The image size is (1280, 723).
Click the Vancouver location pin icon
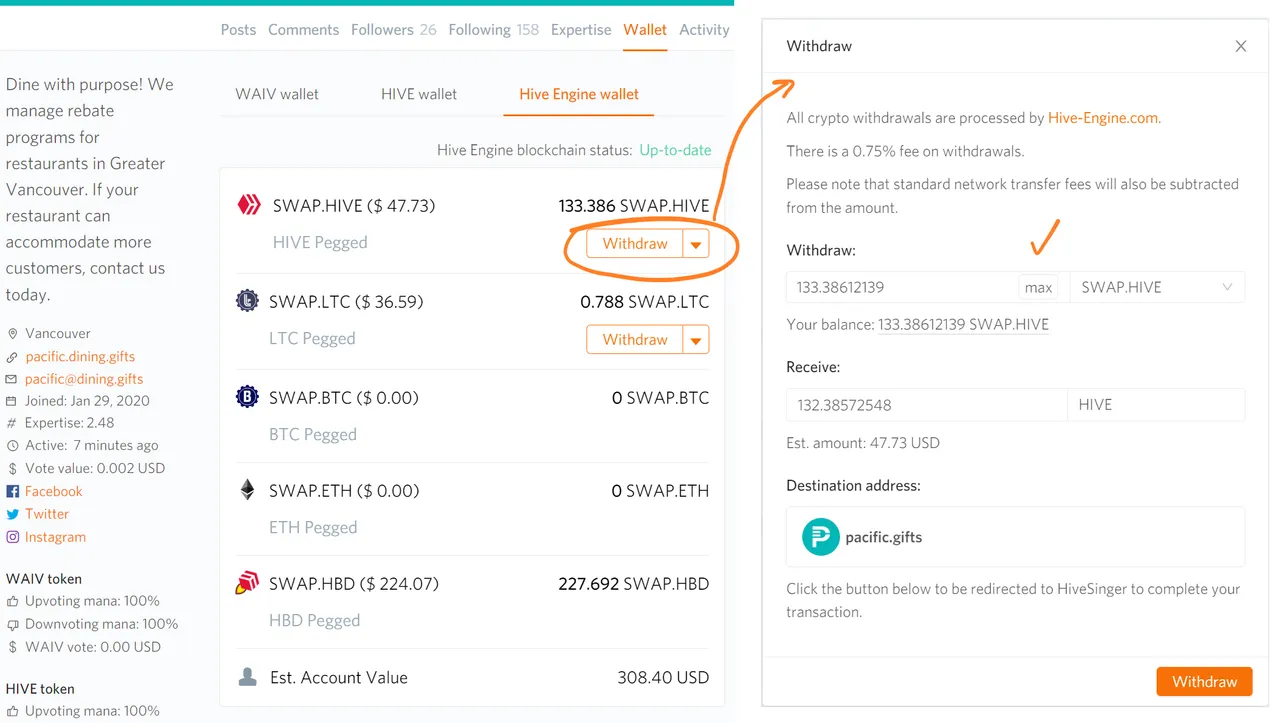[13, 333]
